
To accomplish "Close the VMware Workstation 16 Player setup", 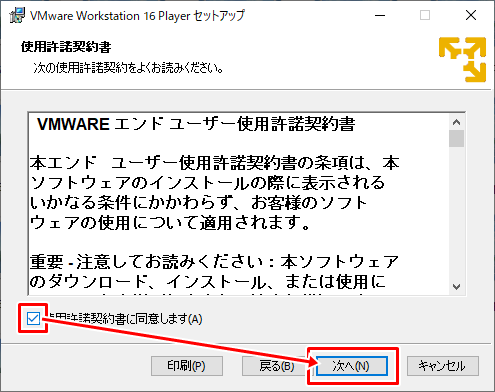I will [471, 15].
